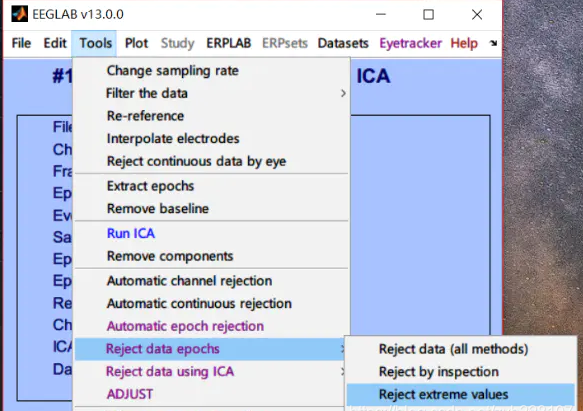Expand the Reject data epochs submenu
This screenshot has width=583, height=411.
(212, 349)
